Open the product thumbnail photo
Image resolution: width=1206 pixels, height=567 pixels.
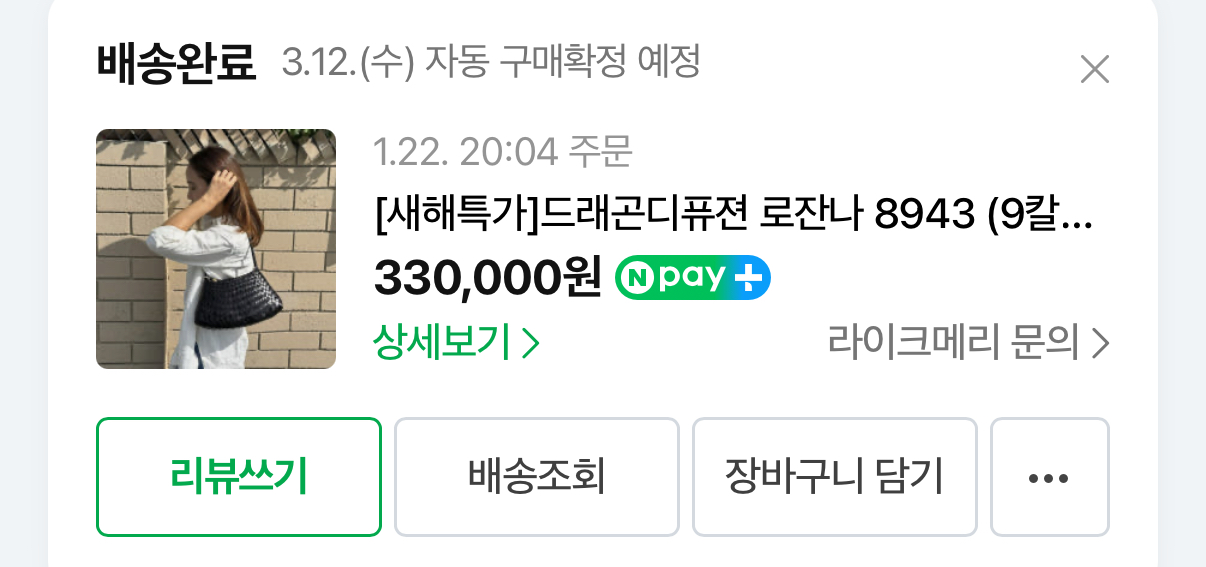216,249
